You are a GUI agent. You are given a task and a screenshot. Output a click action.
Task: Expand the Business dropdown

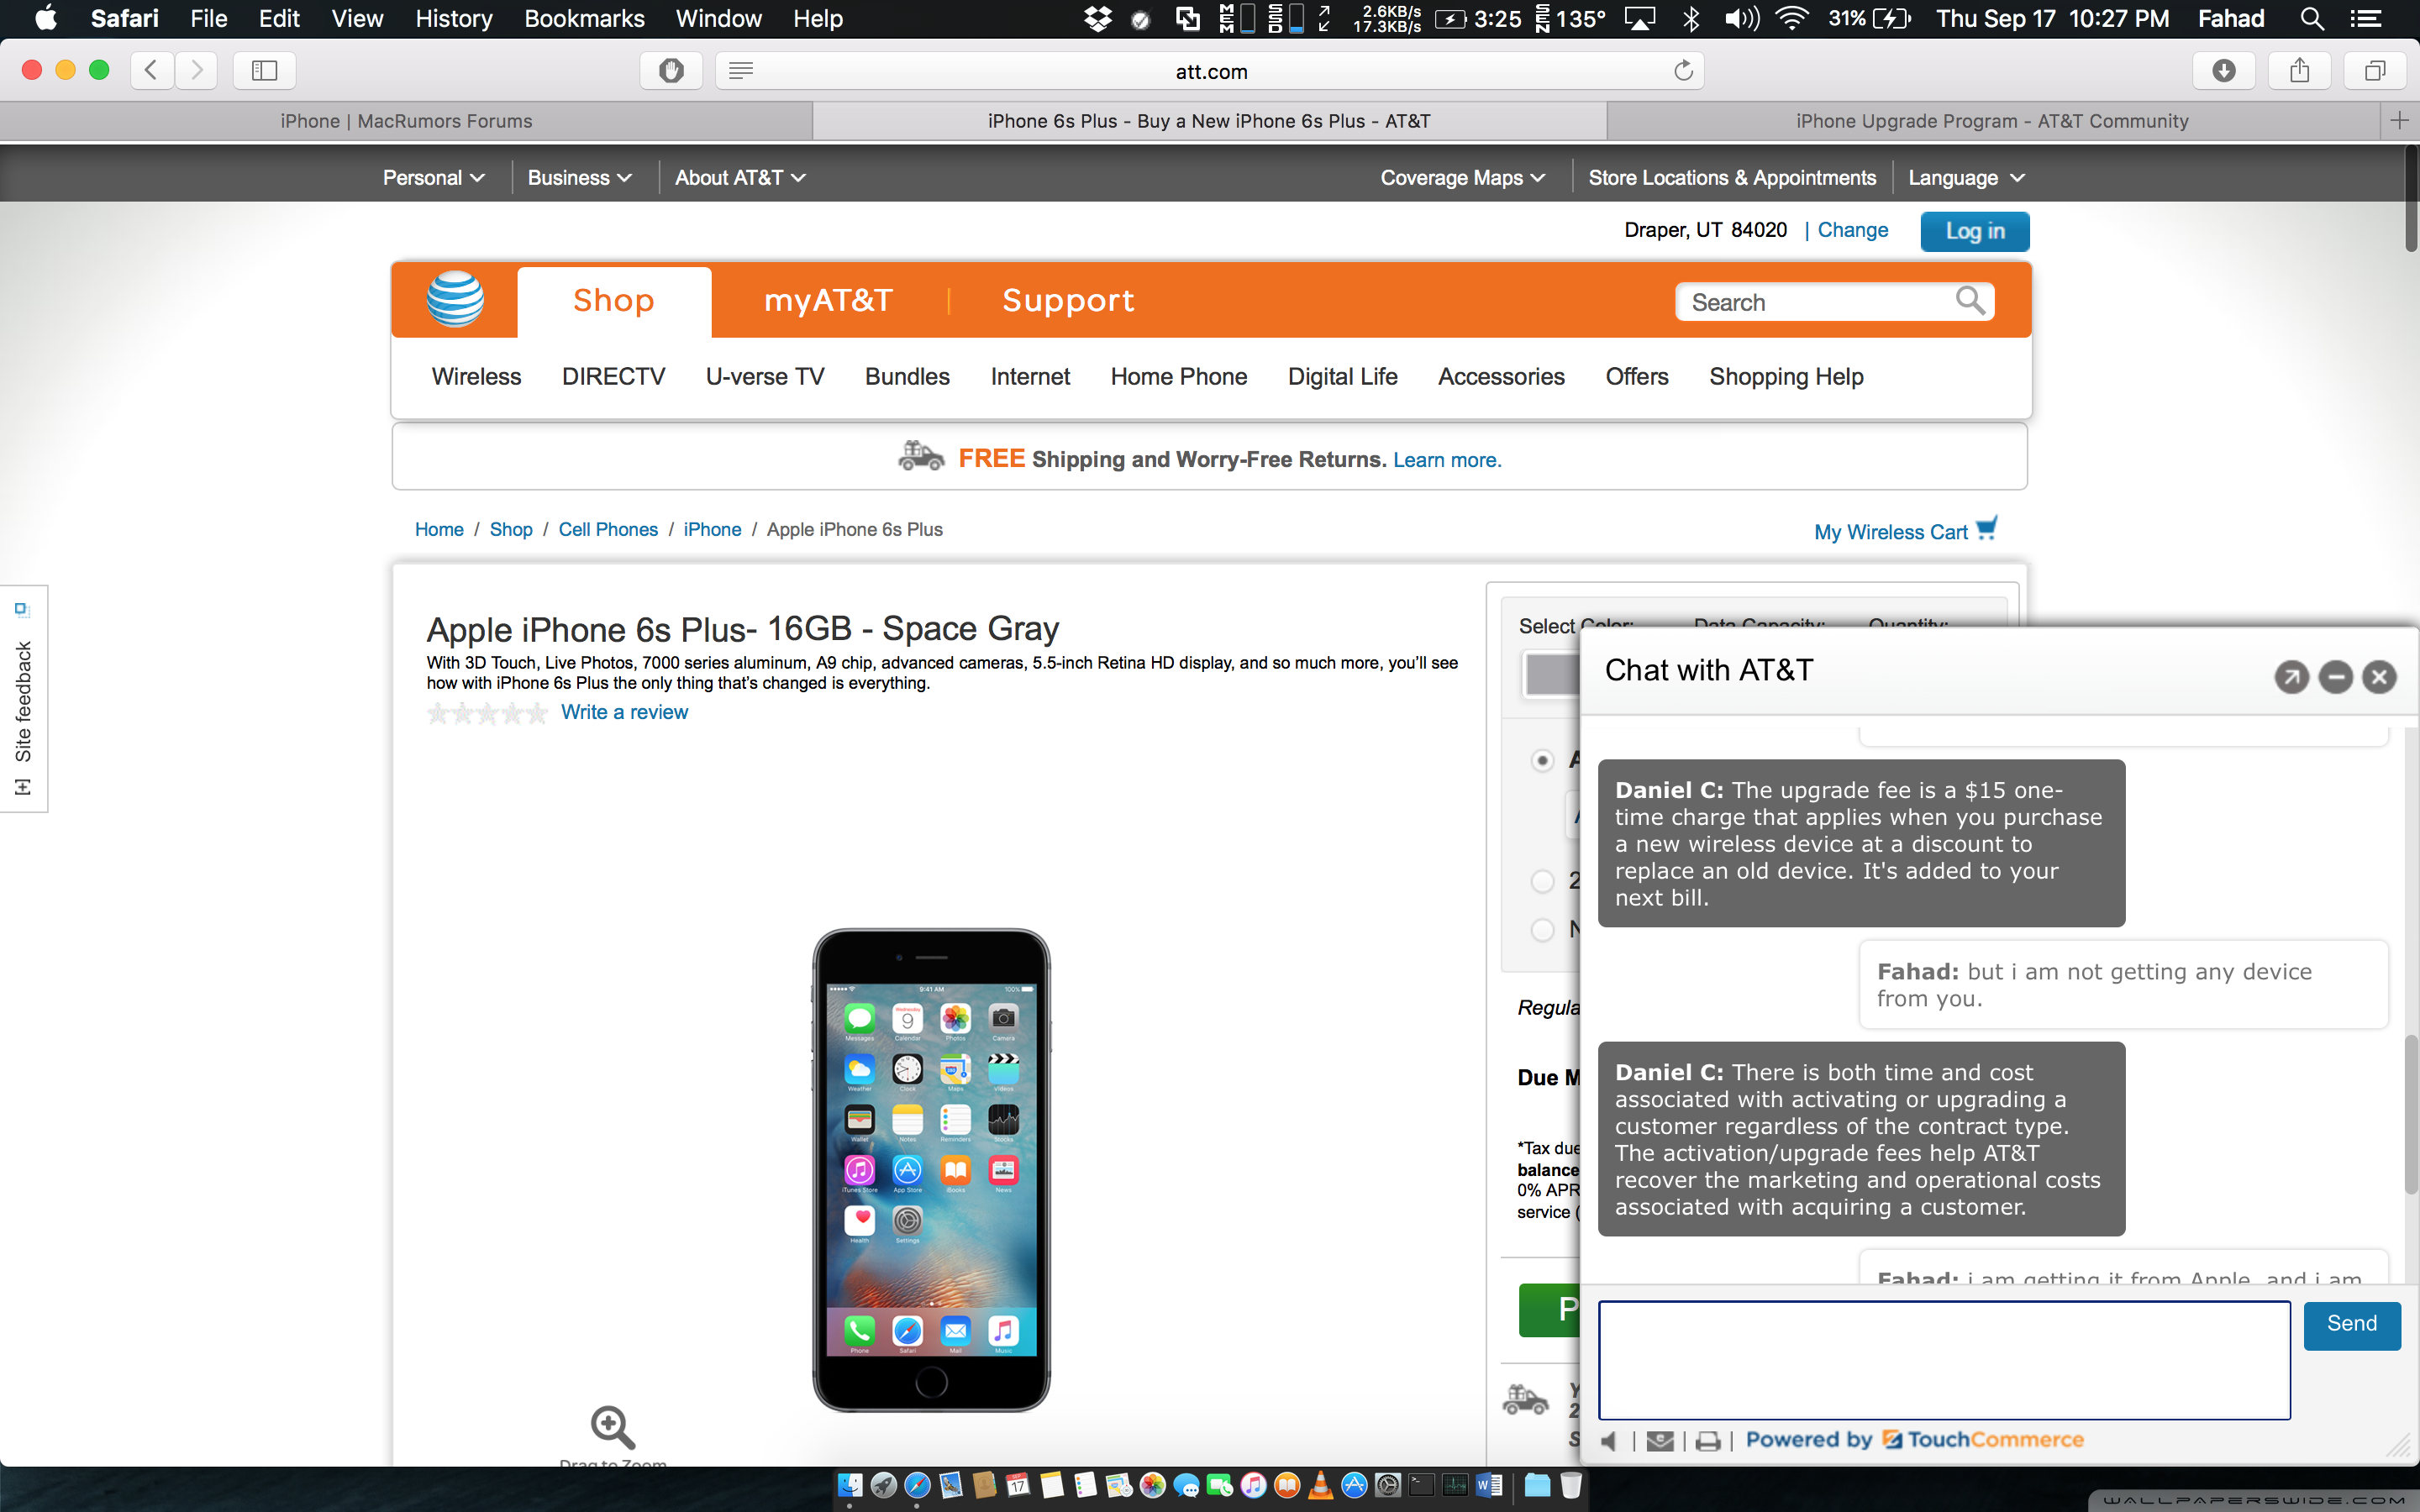pos(579,178)
